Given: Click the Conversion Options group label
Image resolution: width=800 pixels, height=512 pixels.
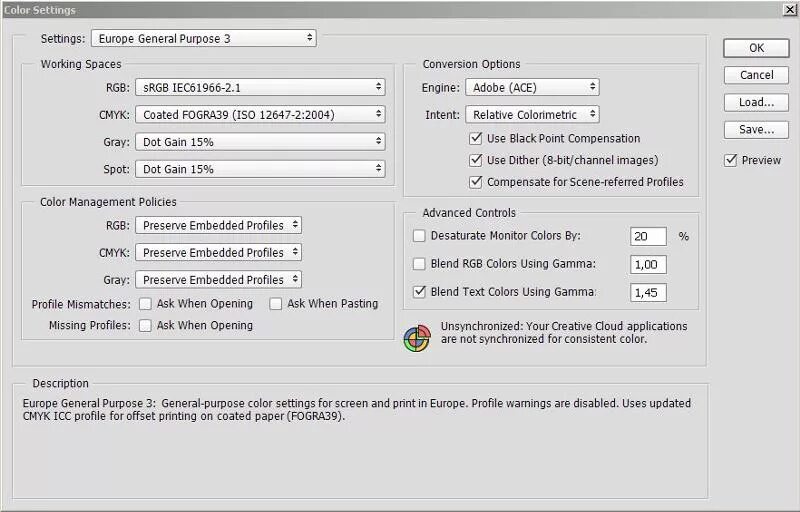Looking at the screenshot, I should tap(471, 64).
